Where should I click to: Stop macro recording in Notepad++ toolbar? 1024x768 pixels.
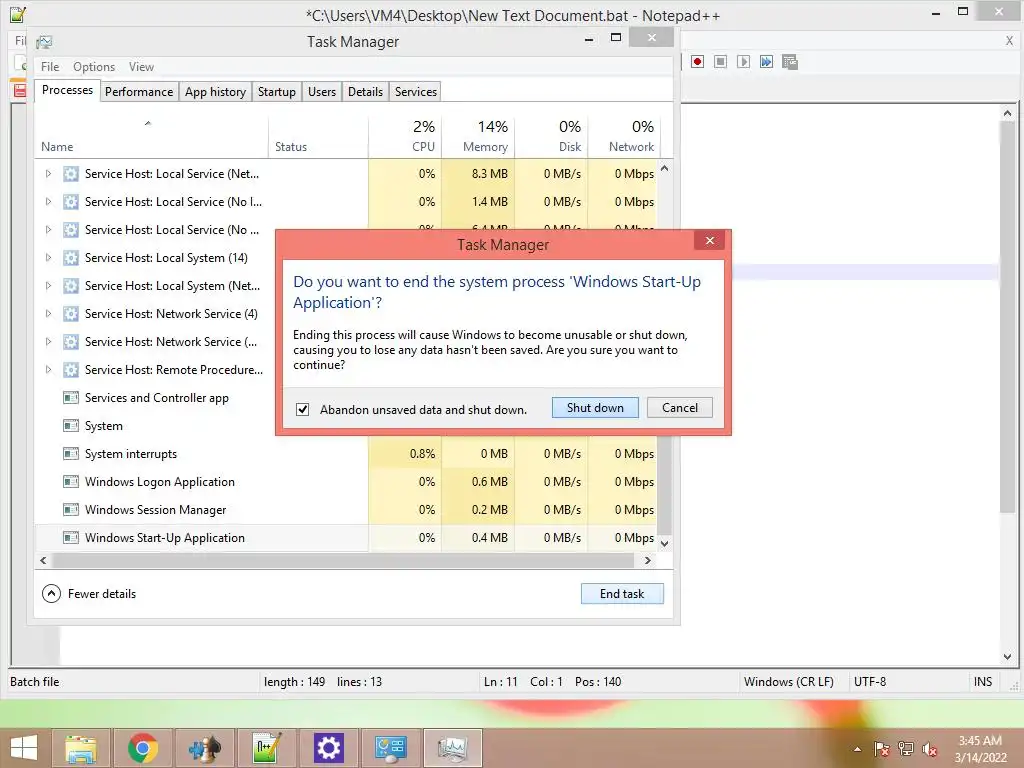coord(720,61)
